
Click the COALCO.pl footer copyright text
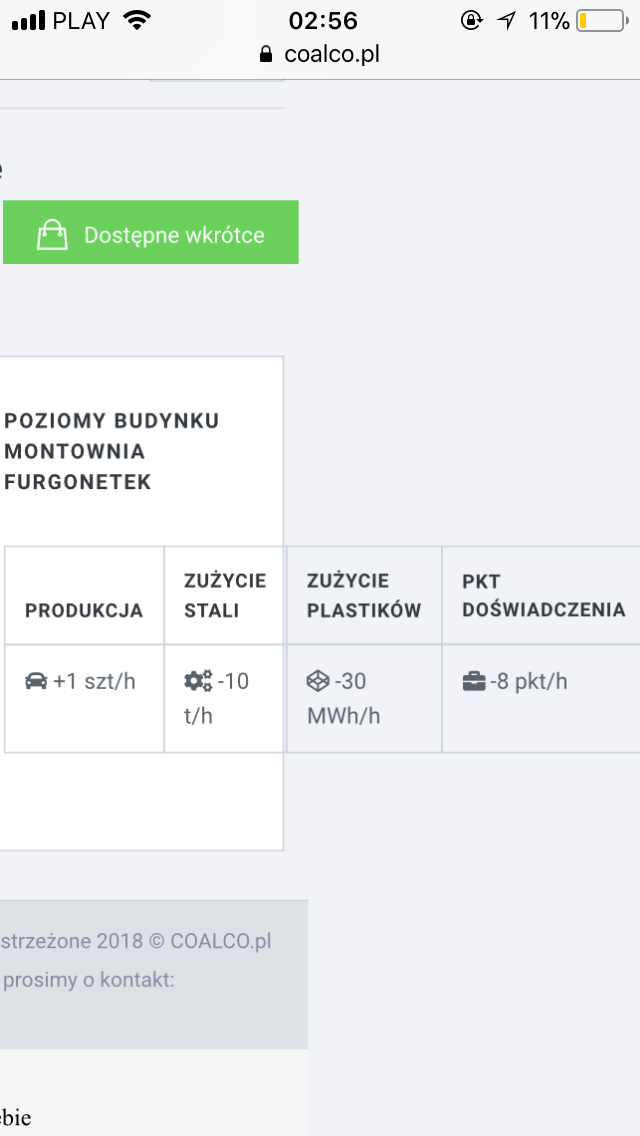(x=136, y=941)
